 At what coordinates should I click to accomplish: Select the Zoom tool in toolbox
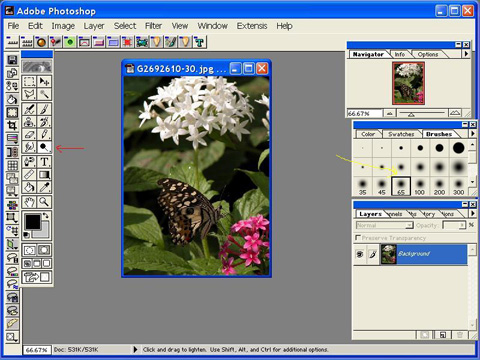click(44, 202)
